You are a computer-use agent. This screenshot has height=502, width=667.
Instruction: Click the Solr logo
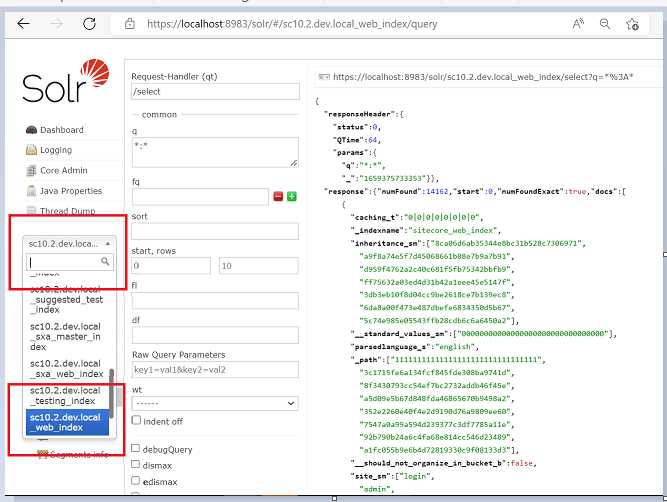(x=66, y=81)
